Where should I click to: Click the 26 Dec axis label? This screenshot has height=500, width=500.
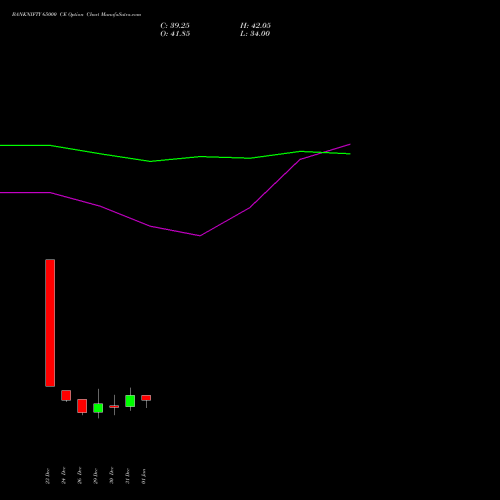(x=80, y=476)
